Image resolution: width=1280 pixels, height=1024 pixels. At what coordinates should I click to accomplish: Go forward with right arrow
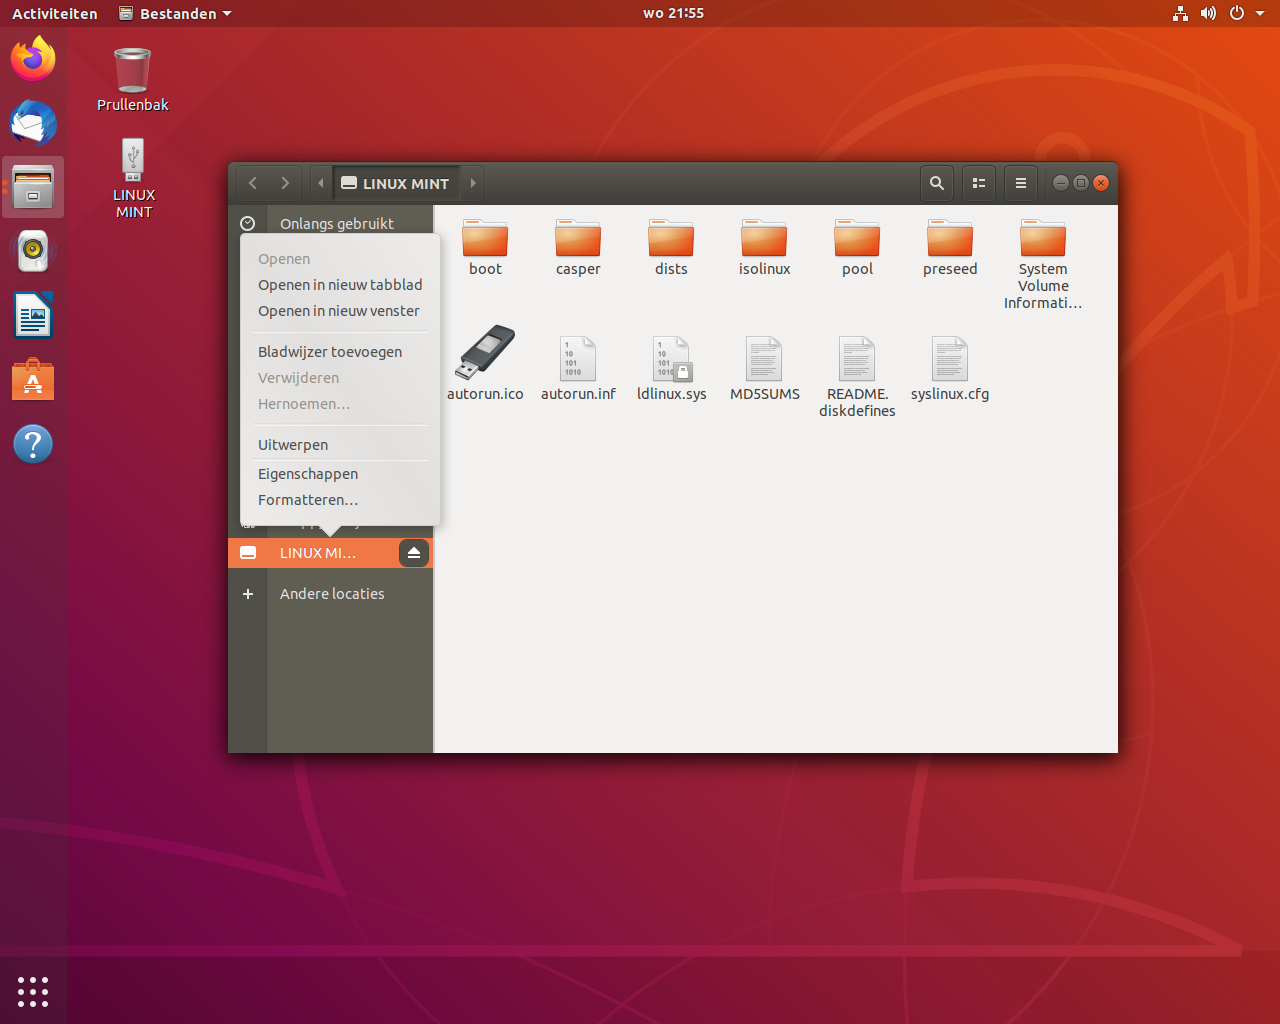285,183
